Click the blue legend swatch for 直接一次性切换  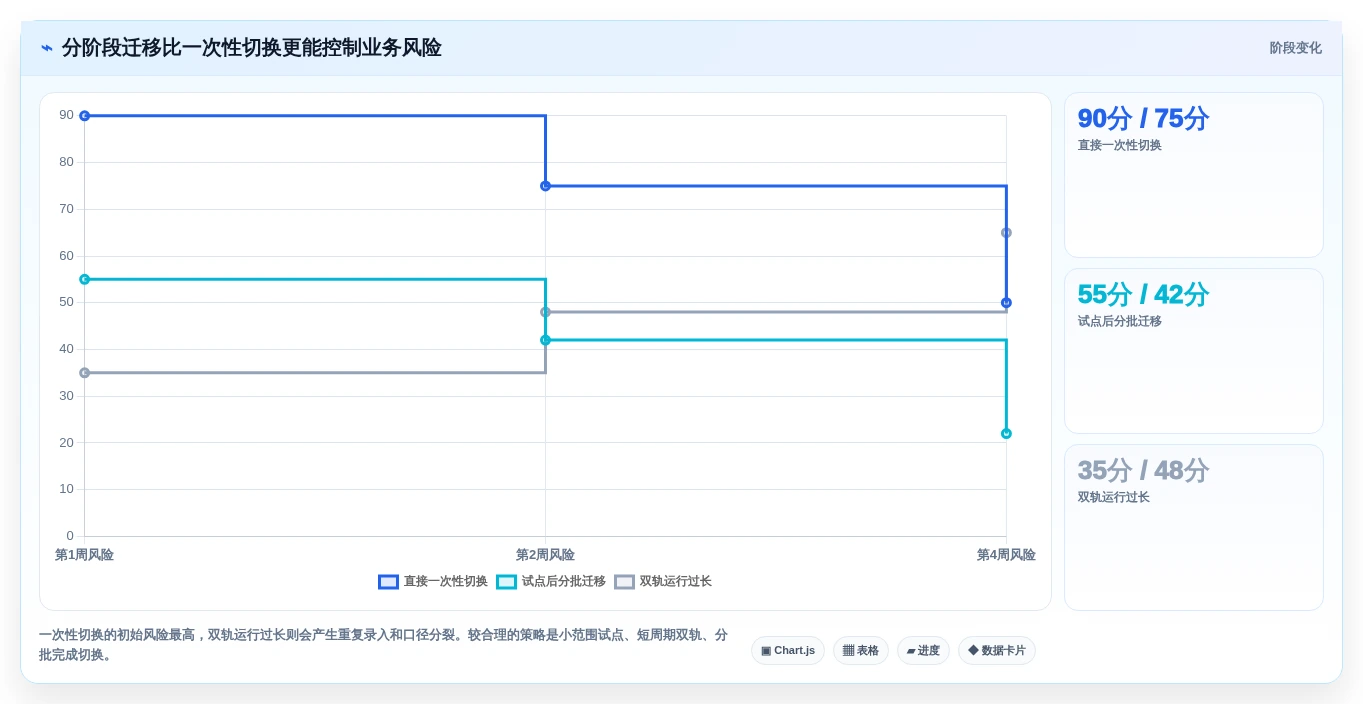388,581
